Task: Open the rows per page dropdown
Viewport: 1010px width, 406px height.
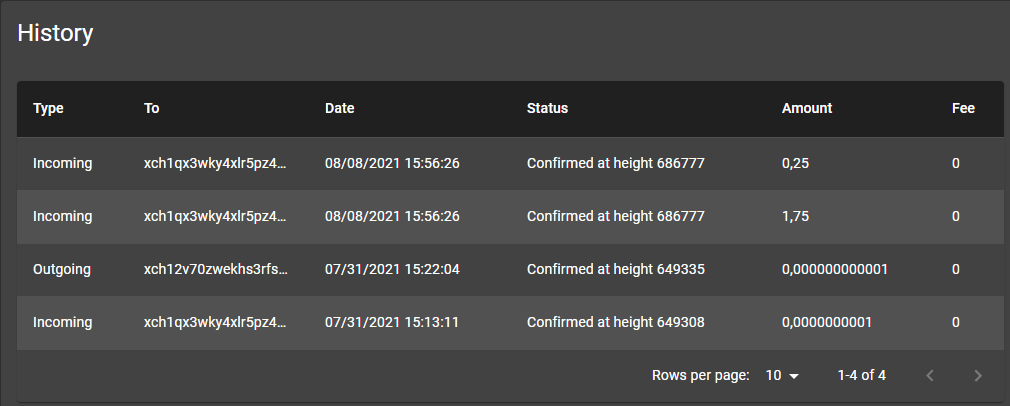Action: 782,375
